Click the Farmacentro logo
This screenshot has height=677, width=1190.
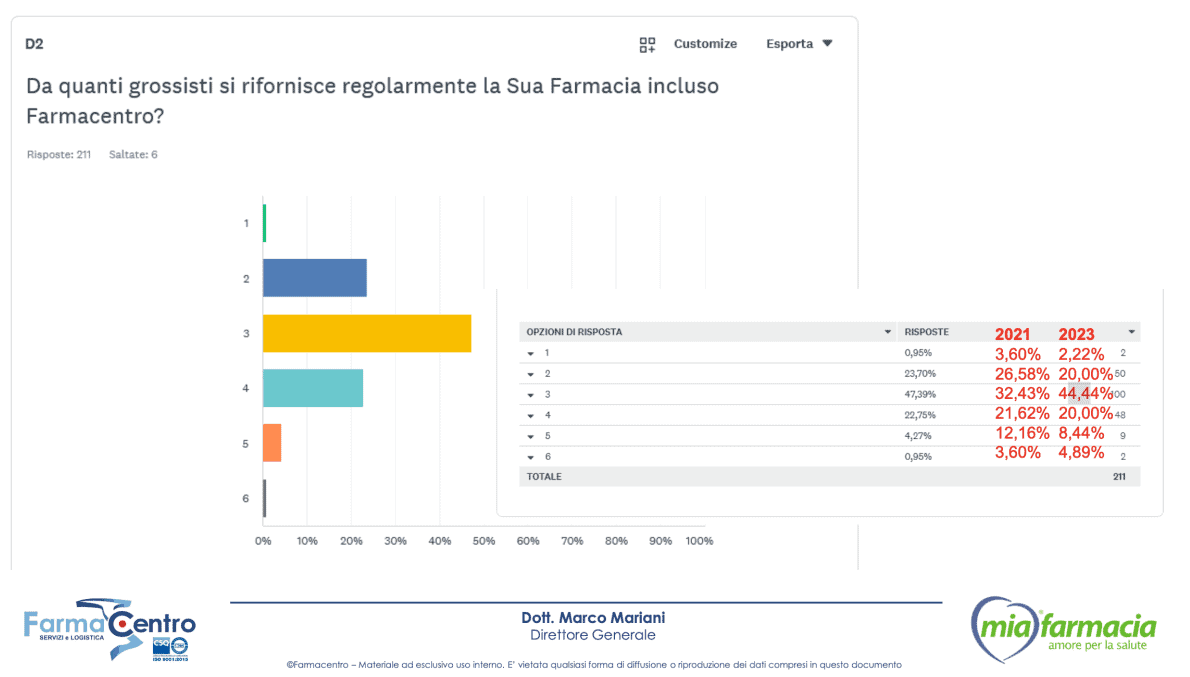point(109,628)
